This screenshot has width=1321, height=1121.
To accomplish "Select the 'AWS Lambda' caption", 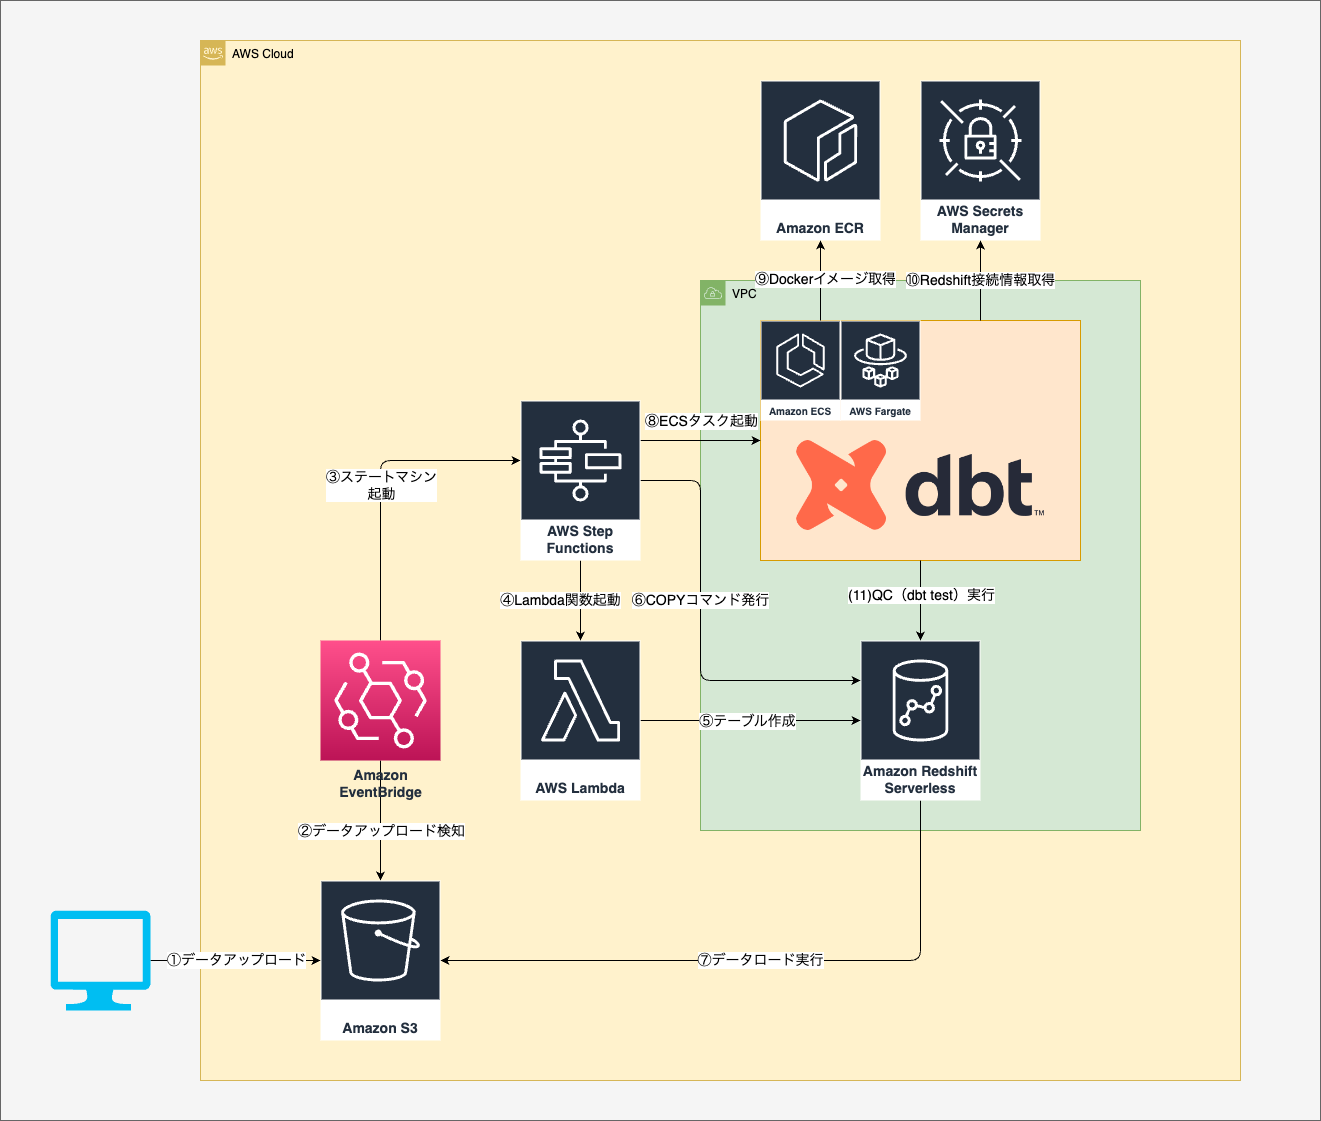I will [x=580, y=788].
